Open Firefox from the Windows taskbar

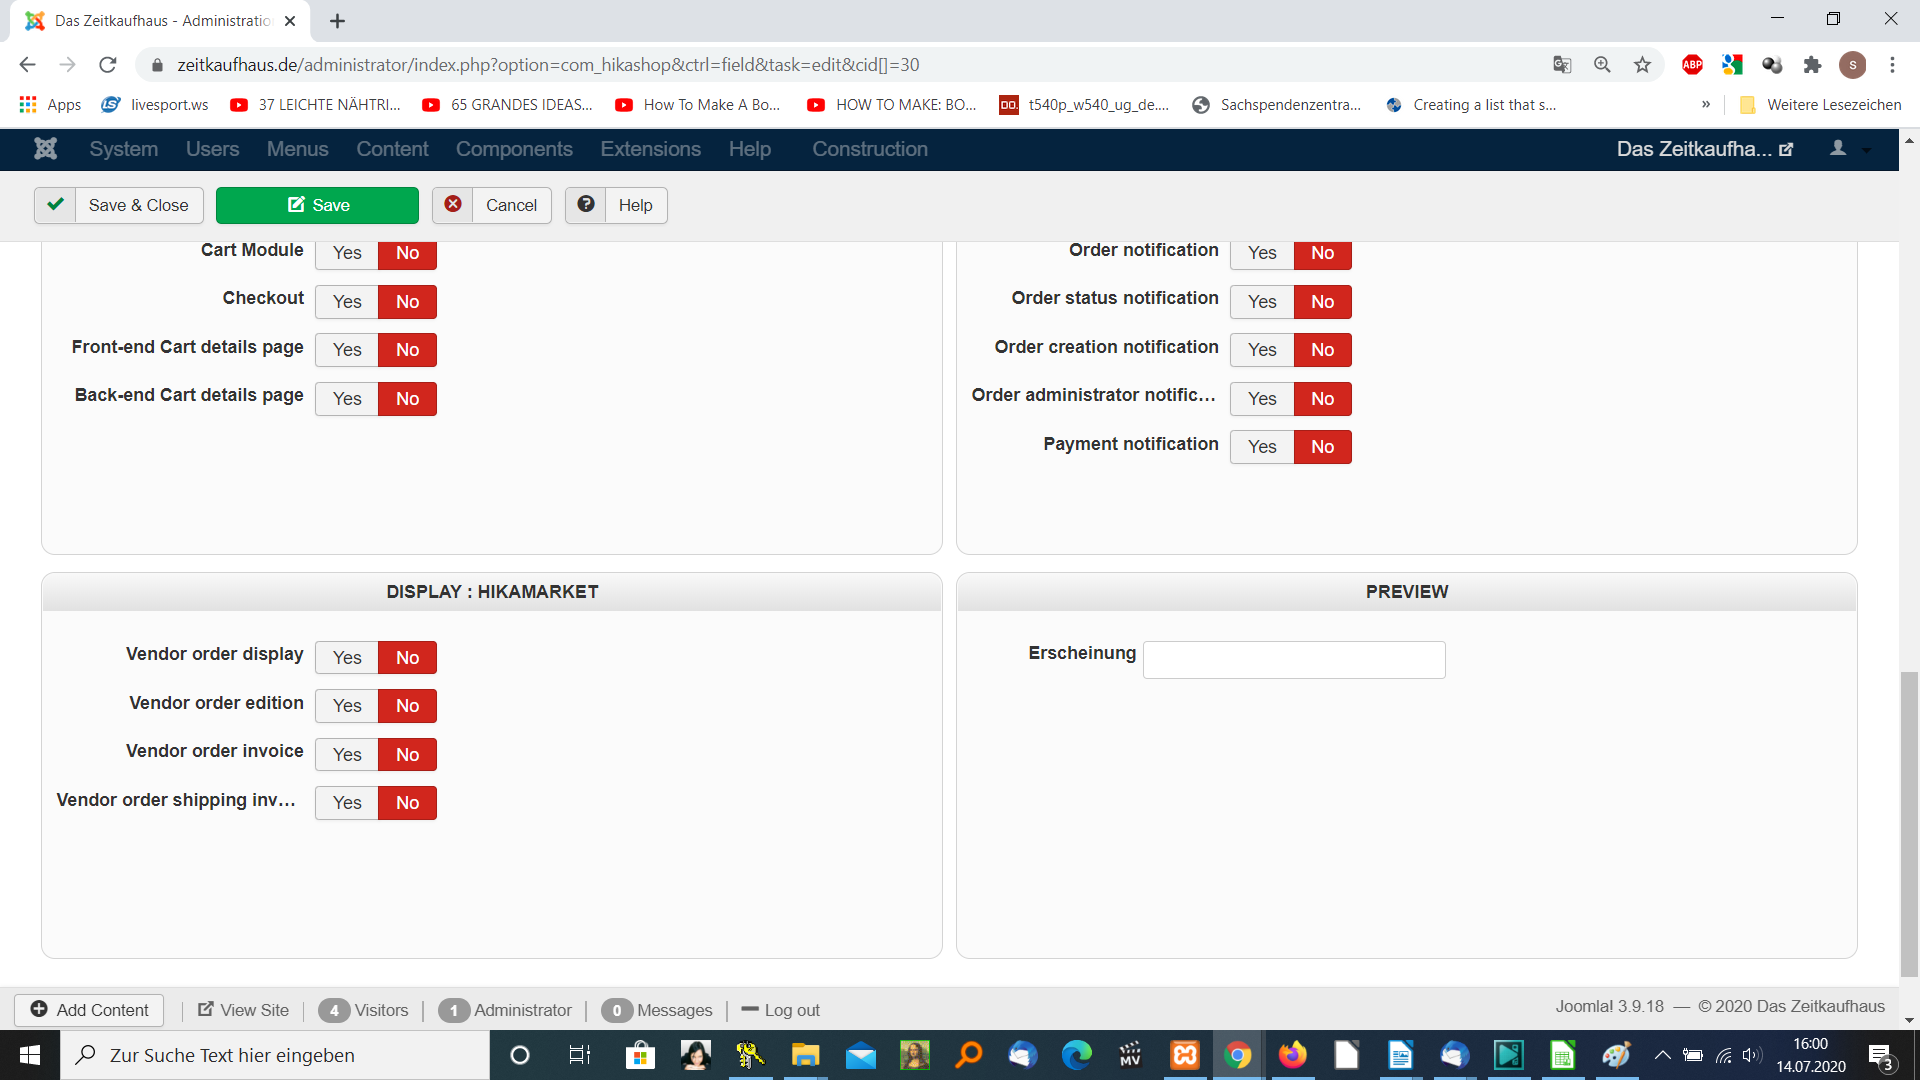pyautogui.click(x=1292, y=1055)
